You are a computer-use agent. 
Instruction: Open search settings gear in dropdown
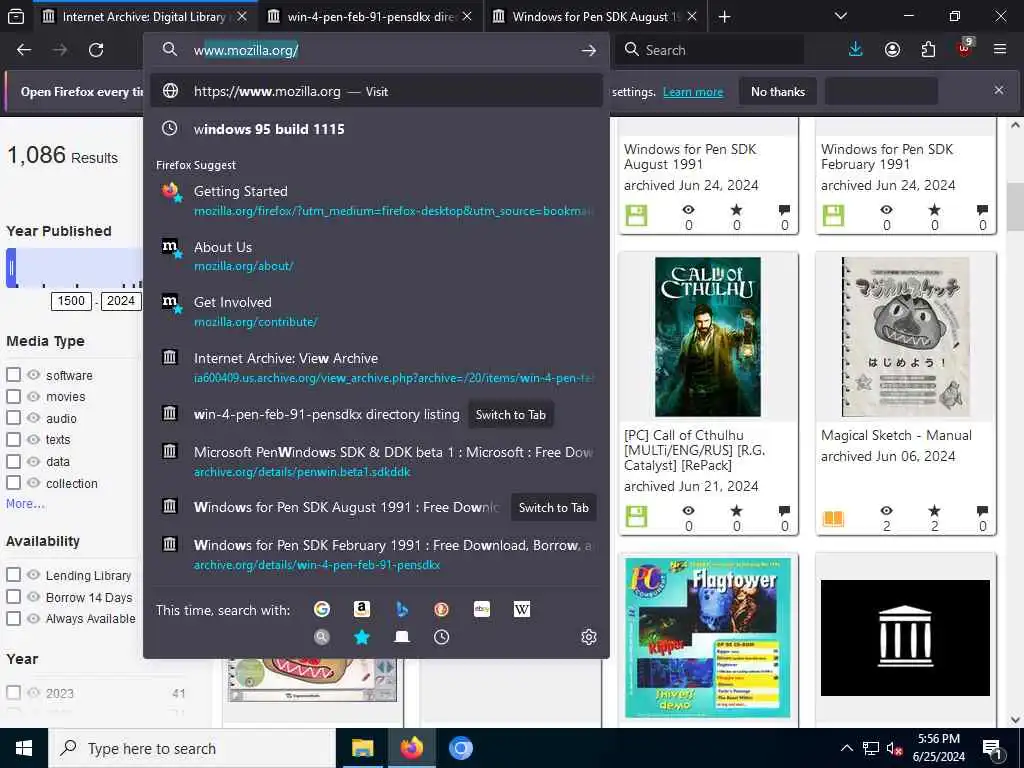coord(588,637)
